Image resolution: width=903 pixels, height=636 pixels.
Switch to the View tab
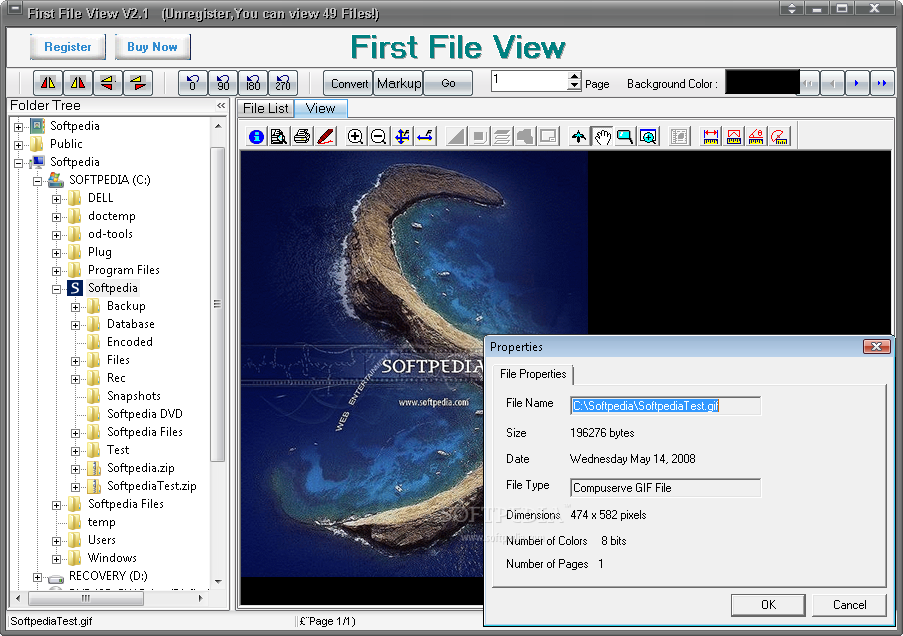tap(320, 108)
